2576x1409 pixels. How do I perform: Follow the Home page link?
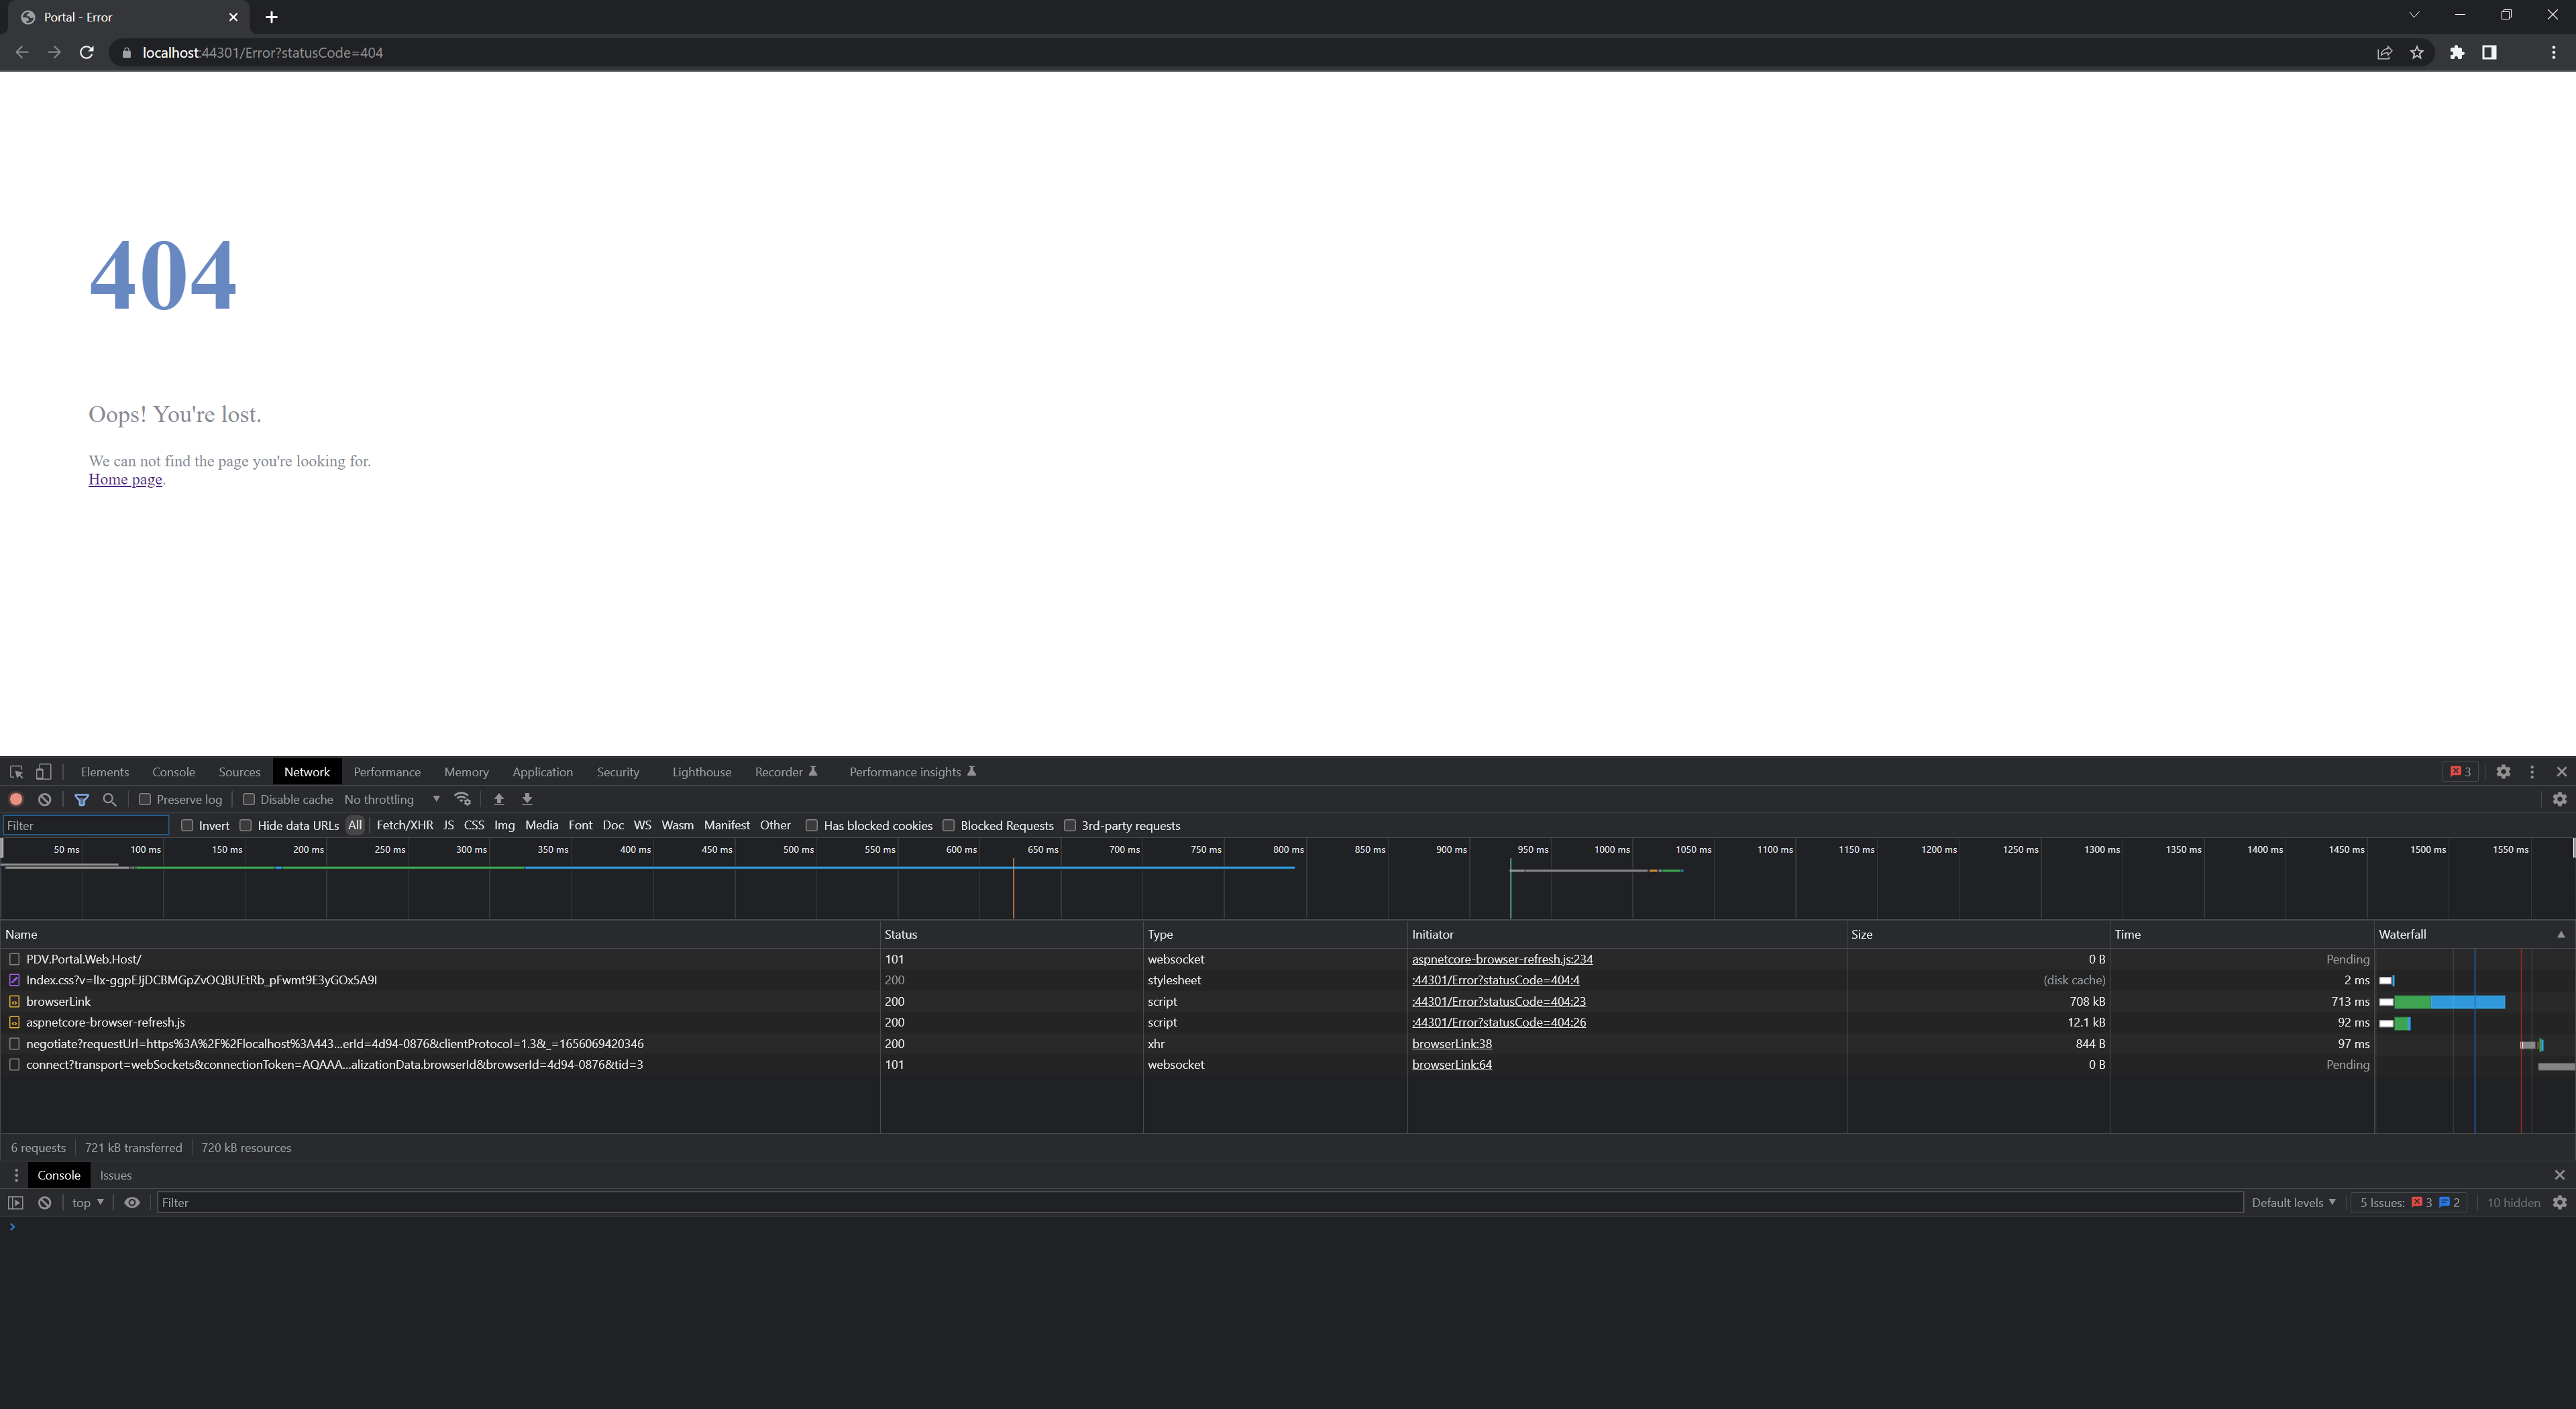click(125, 479)
